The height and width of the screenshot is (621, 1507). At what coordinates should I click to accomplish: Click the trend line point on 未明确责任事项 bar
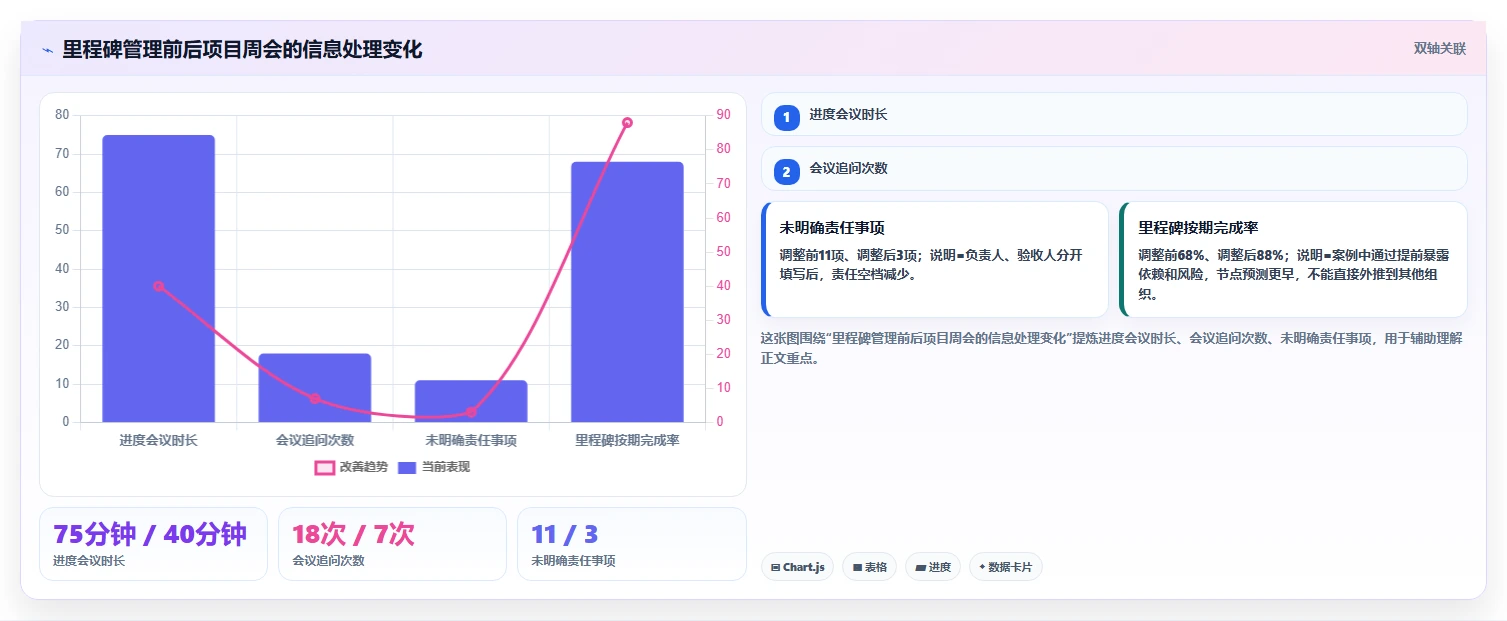pos(471,412)
